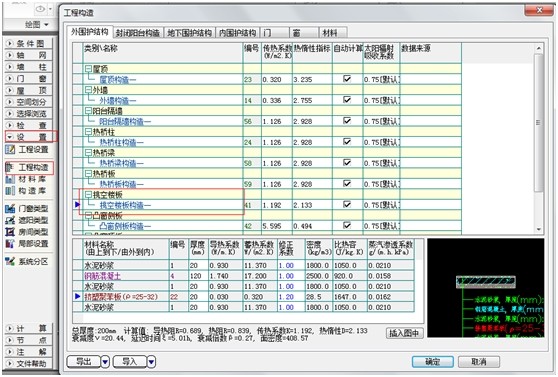The height and width of the screenshot is (377, 558).
Task: Expand 墙柱 menu group
Action: click(28, 67)
